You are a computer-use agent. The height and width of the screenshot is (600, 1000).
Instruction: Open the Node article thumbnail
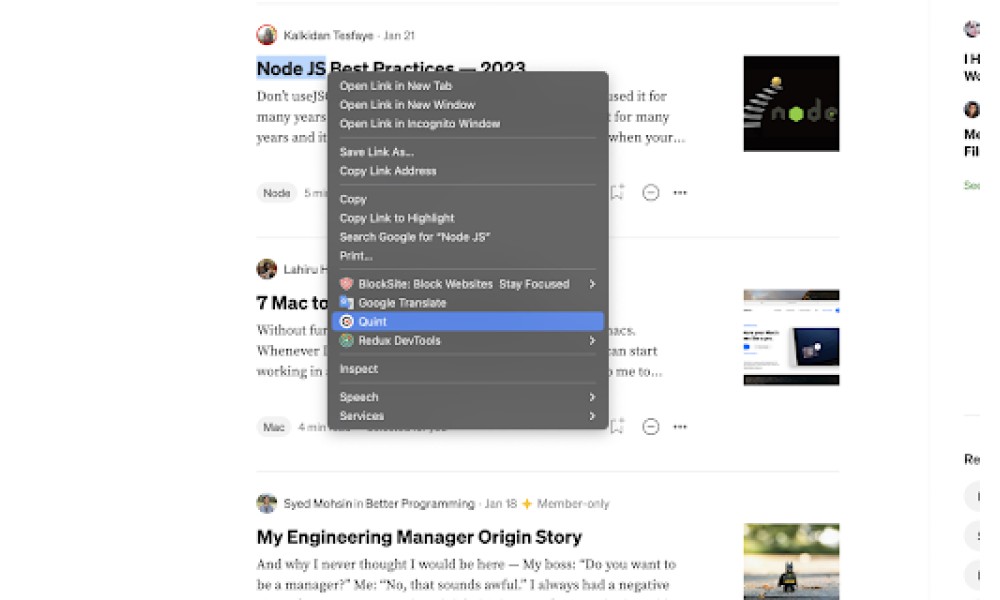[x=791, y=103]
